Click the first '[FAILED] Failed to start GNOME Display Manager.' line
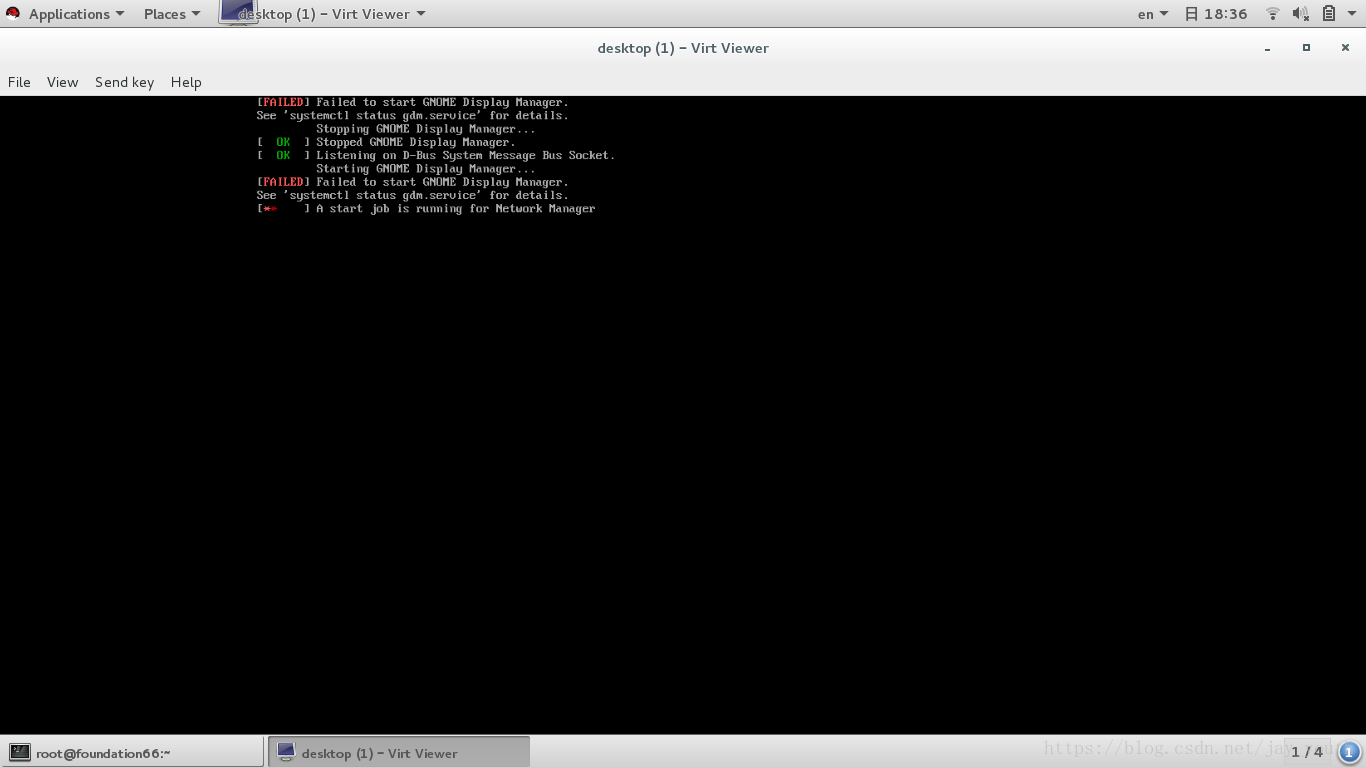Screen dimensions: 1366x768 coord(413,102)
